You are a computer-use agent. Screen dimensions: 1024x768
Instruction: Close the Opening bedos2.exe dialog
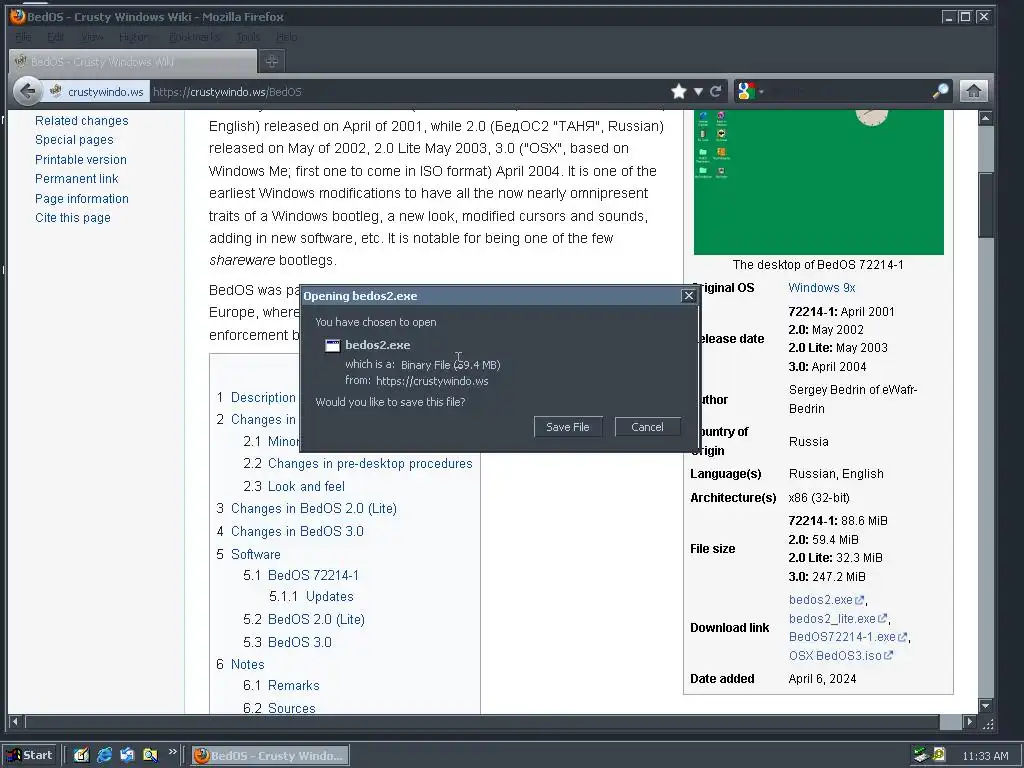[688, 296]
